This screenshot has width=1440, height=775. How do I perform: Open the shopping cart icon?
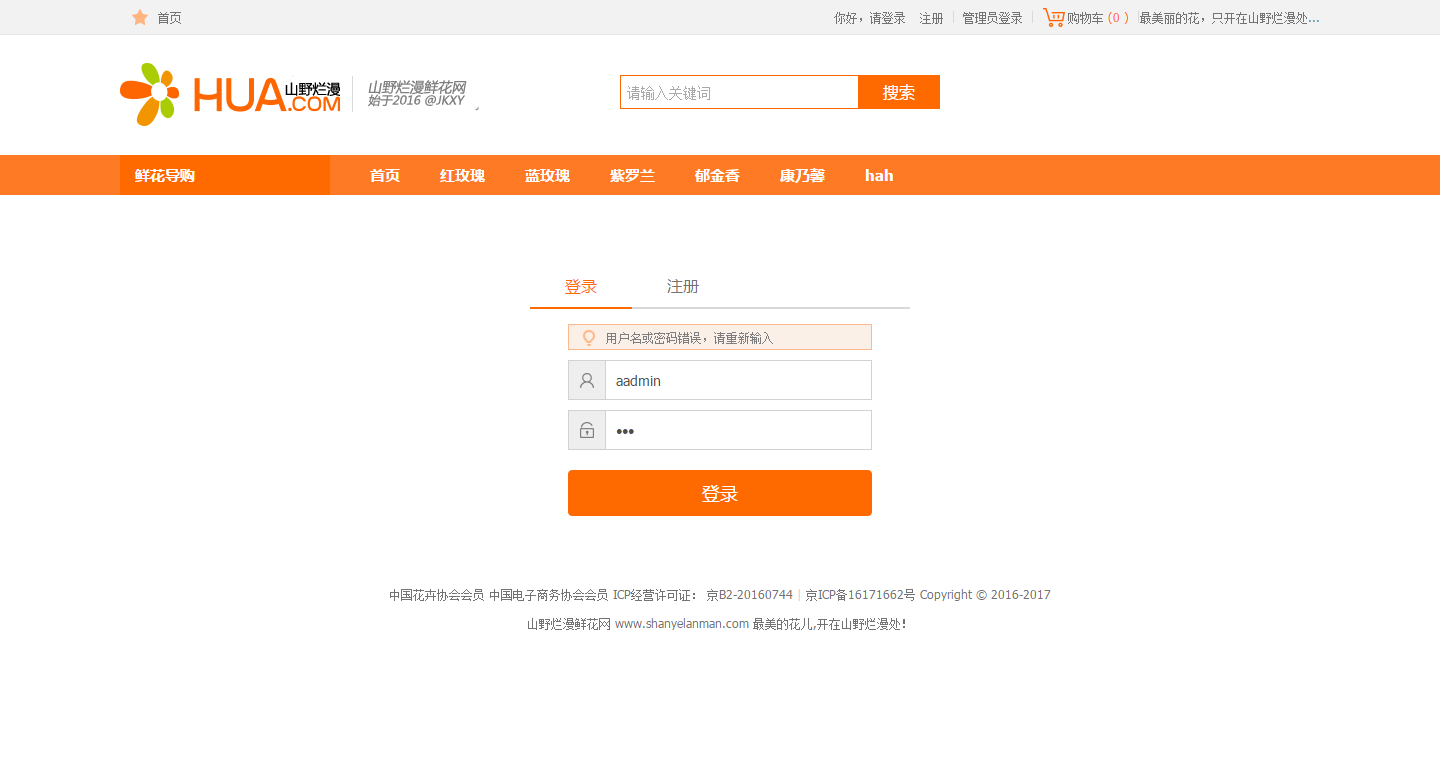1053,17
